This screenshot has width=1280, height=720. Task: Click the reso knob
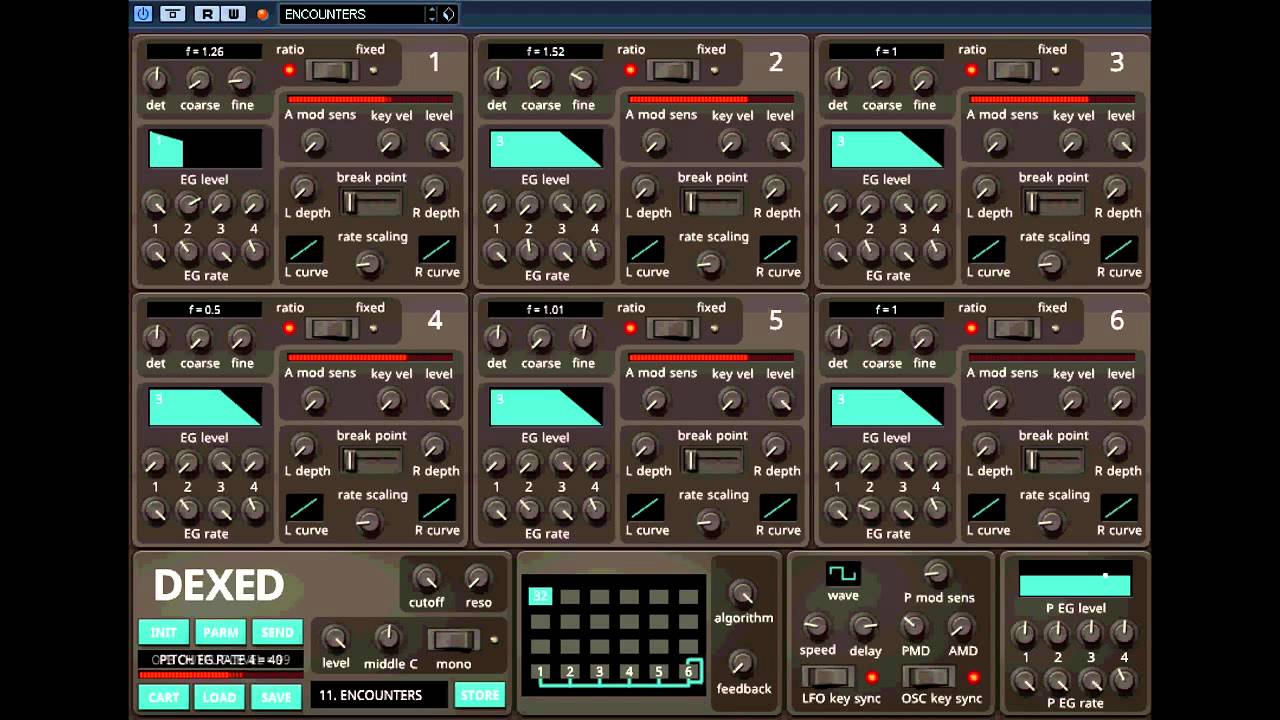(x=478, y=578)
